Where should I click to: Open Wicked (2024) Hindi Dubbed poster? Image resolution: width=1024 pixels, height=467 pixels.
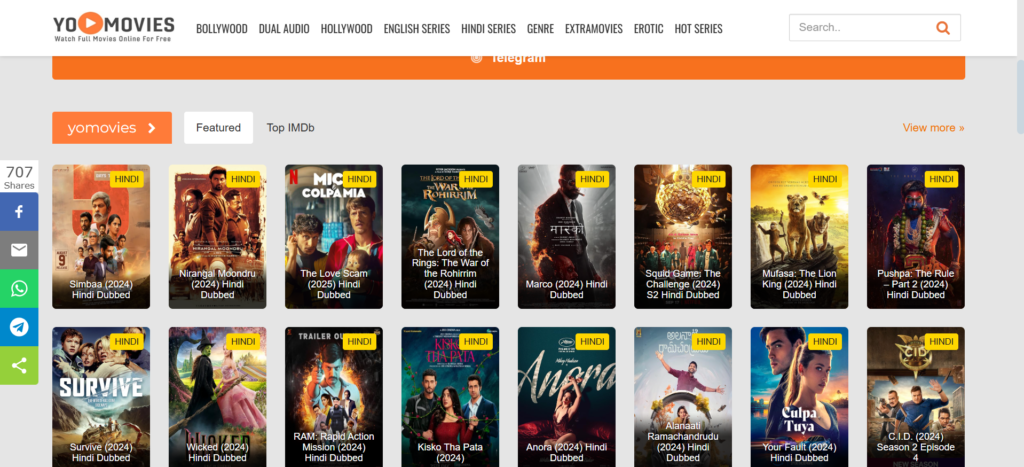click(x=217, y=397)
